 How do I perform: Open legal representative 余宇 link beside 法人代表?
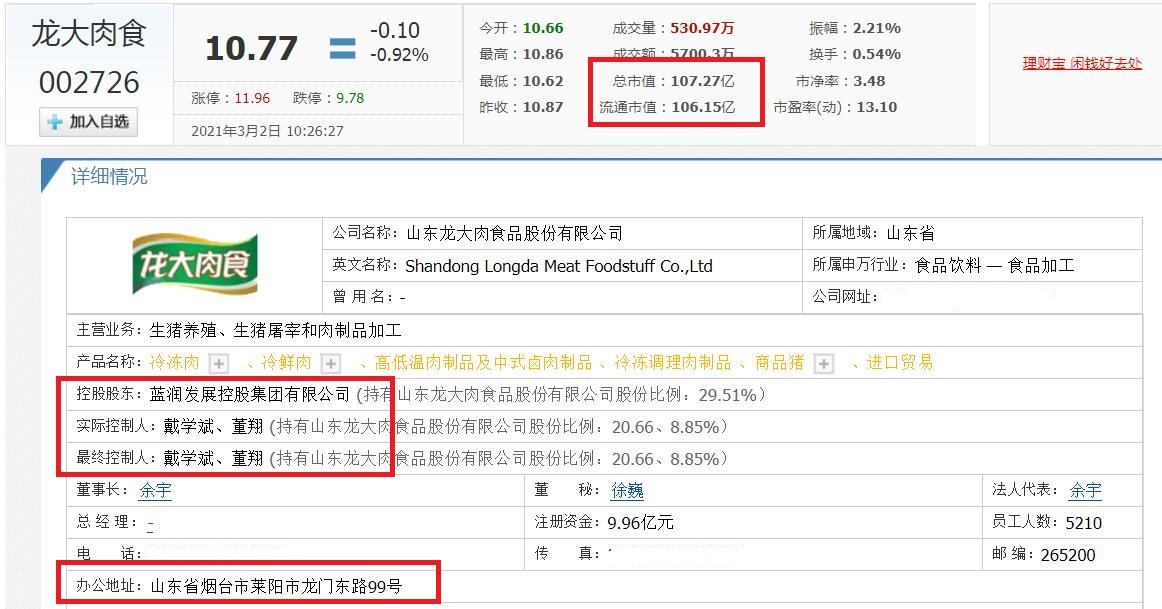1085,490
